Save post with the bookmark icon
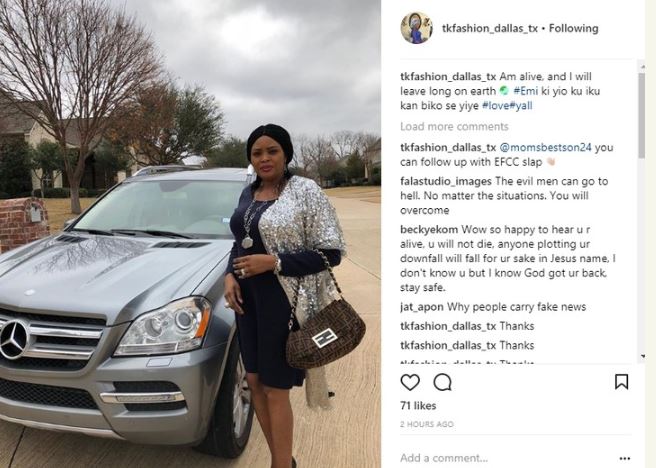This screenshot has height=468, width=656. [621, 381]
